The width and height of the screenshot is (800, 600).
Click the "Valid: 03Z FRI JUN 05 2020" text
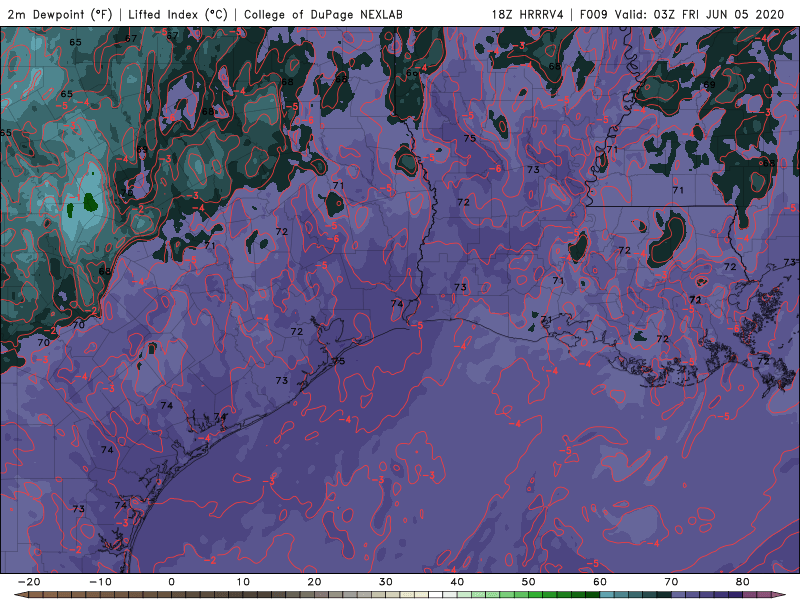click(x=699, y=14)
